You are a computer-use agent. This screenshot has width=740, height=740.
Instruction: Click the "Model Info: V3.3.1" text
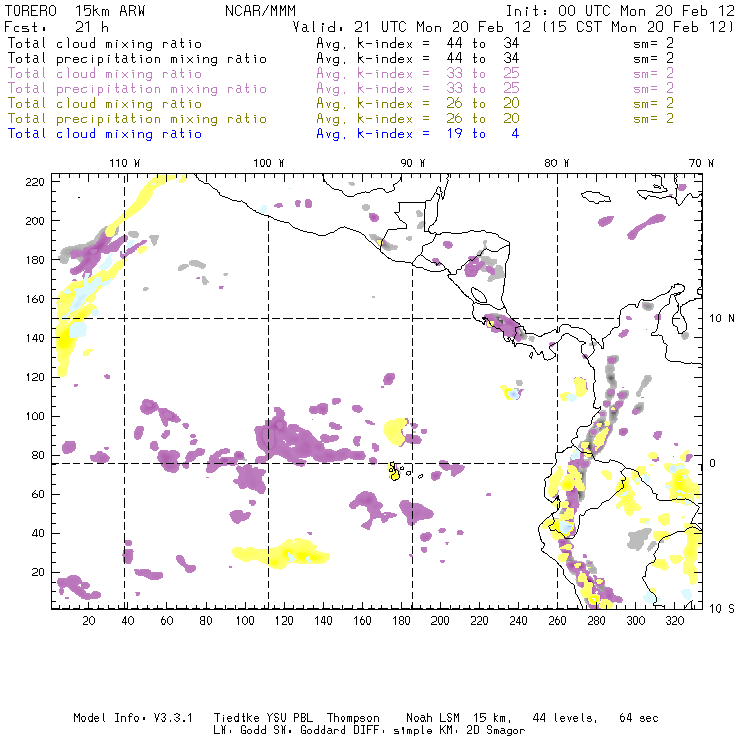[x=133, y=718]
